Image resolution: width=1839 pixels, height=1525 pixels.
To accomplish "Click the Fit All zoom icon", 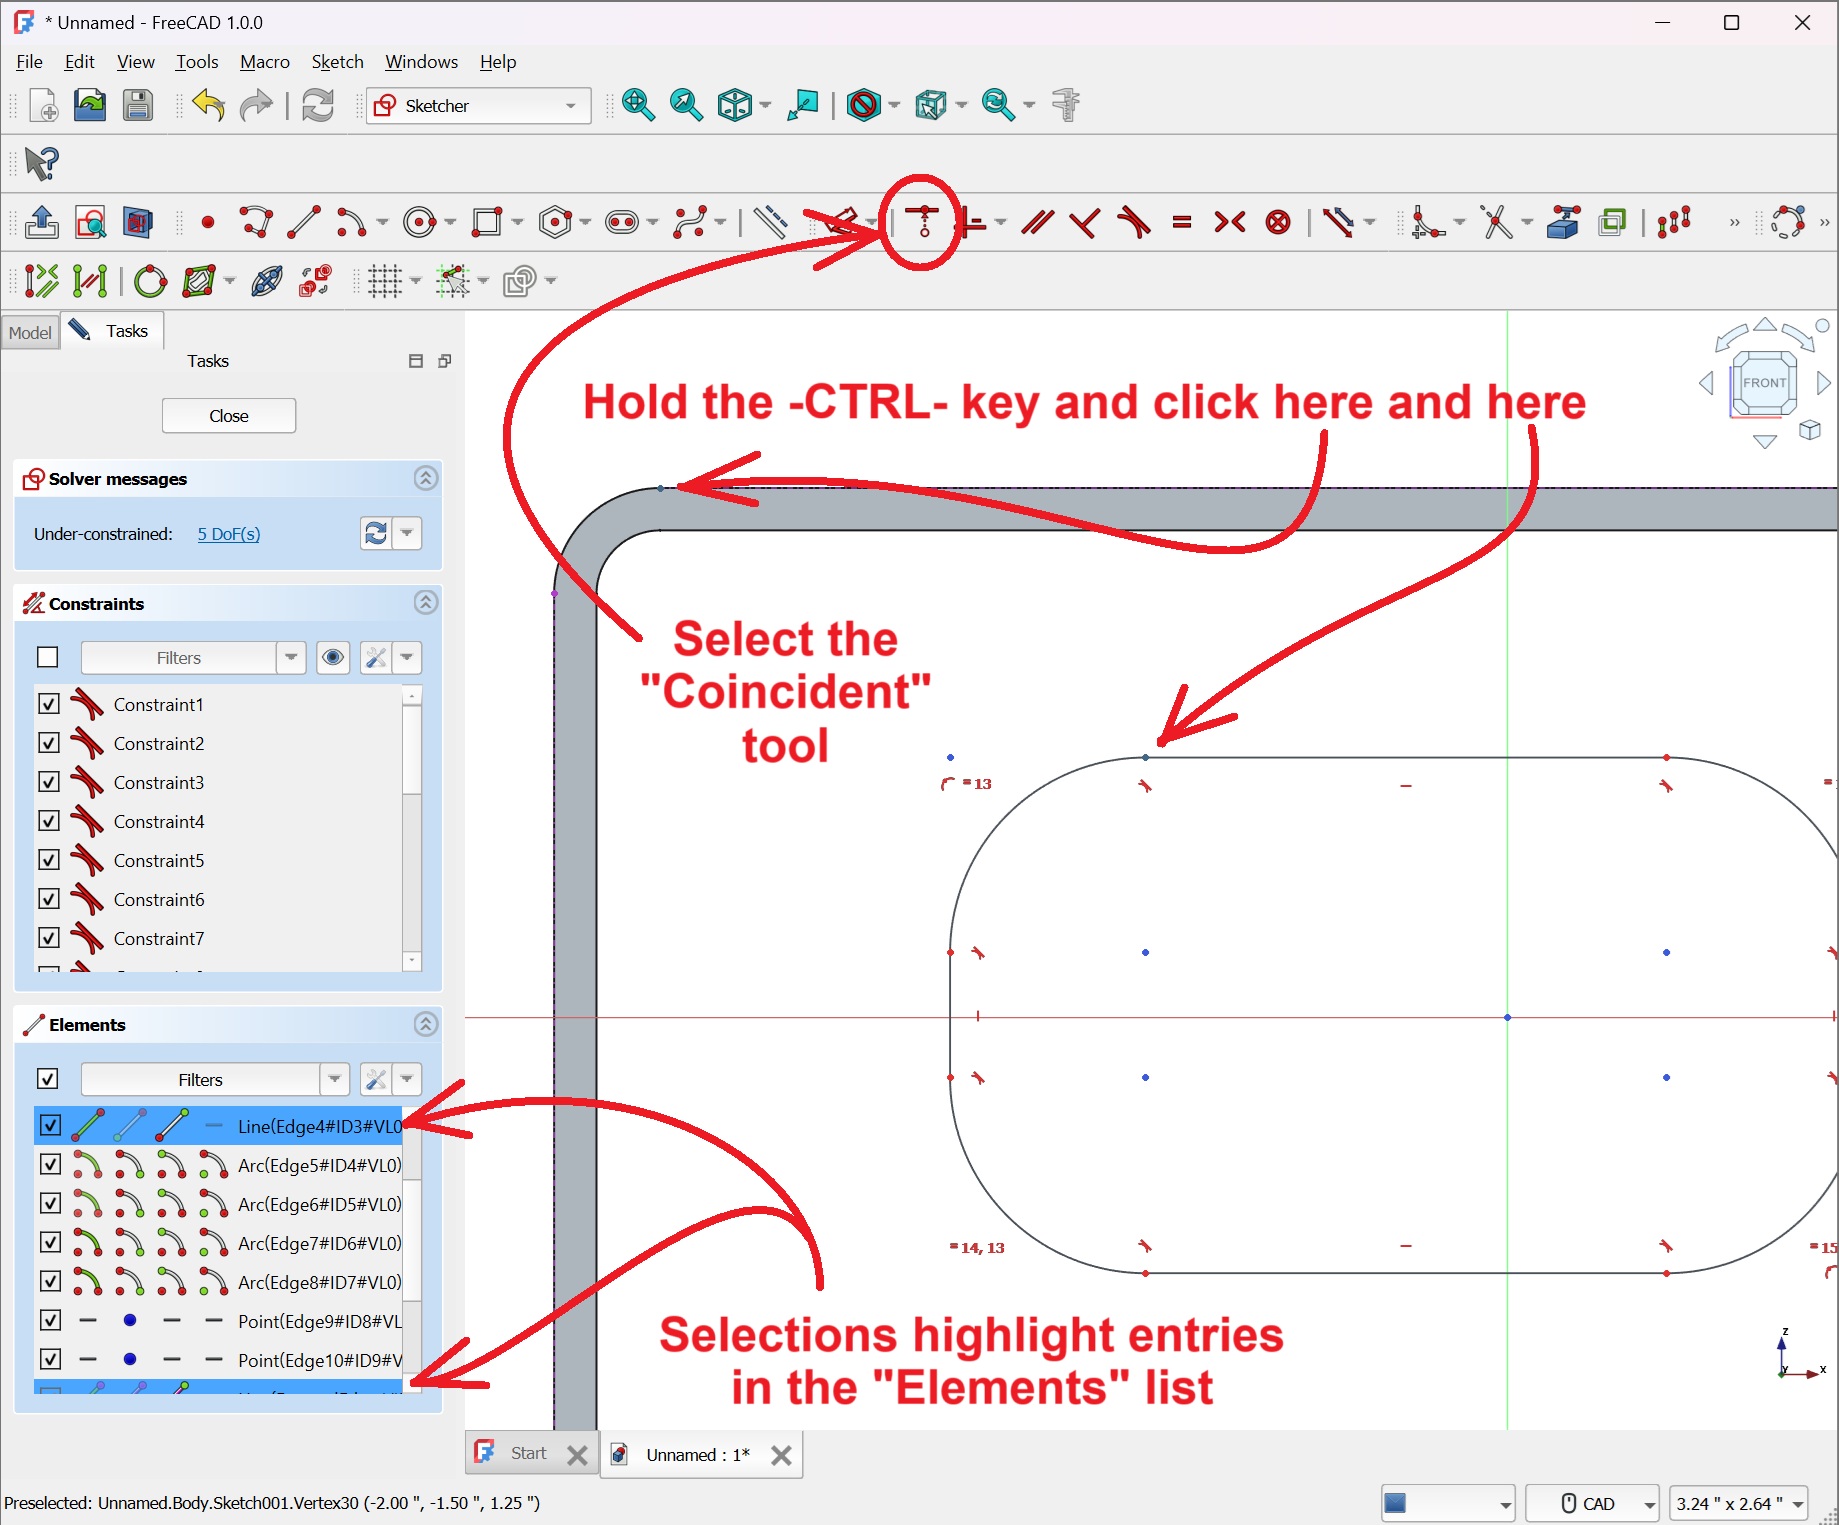I will [x=638, y=105].
